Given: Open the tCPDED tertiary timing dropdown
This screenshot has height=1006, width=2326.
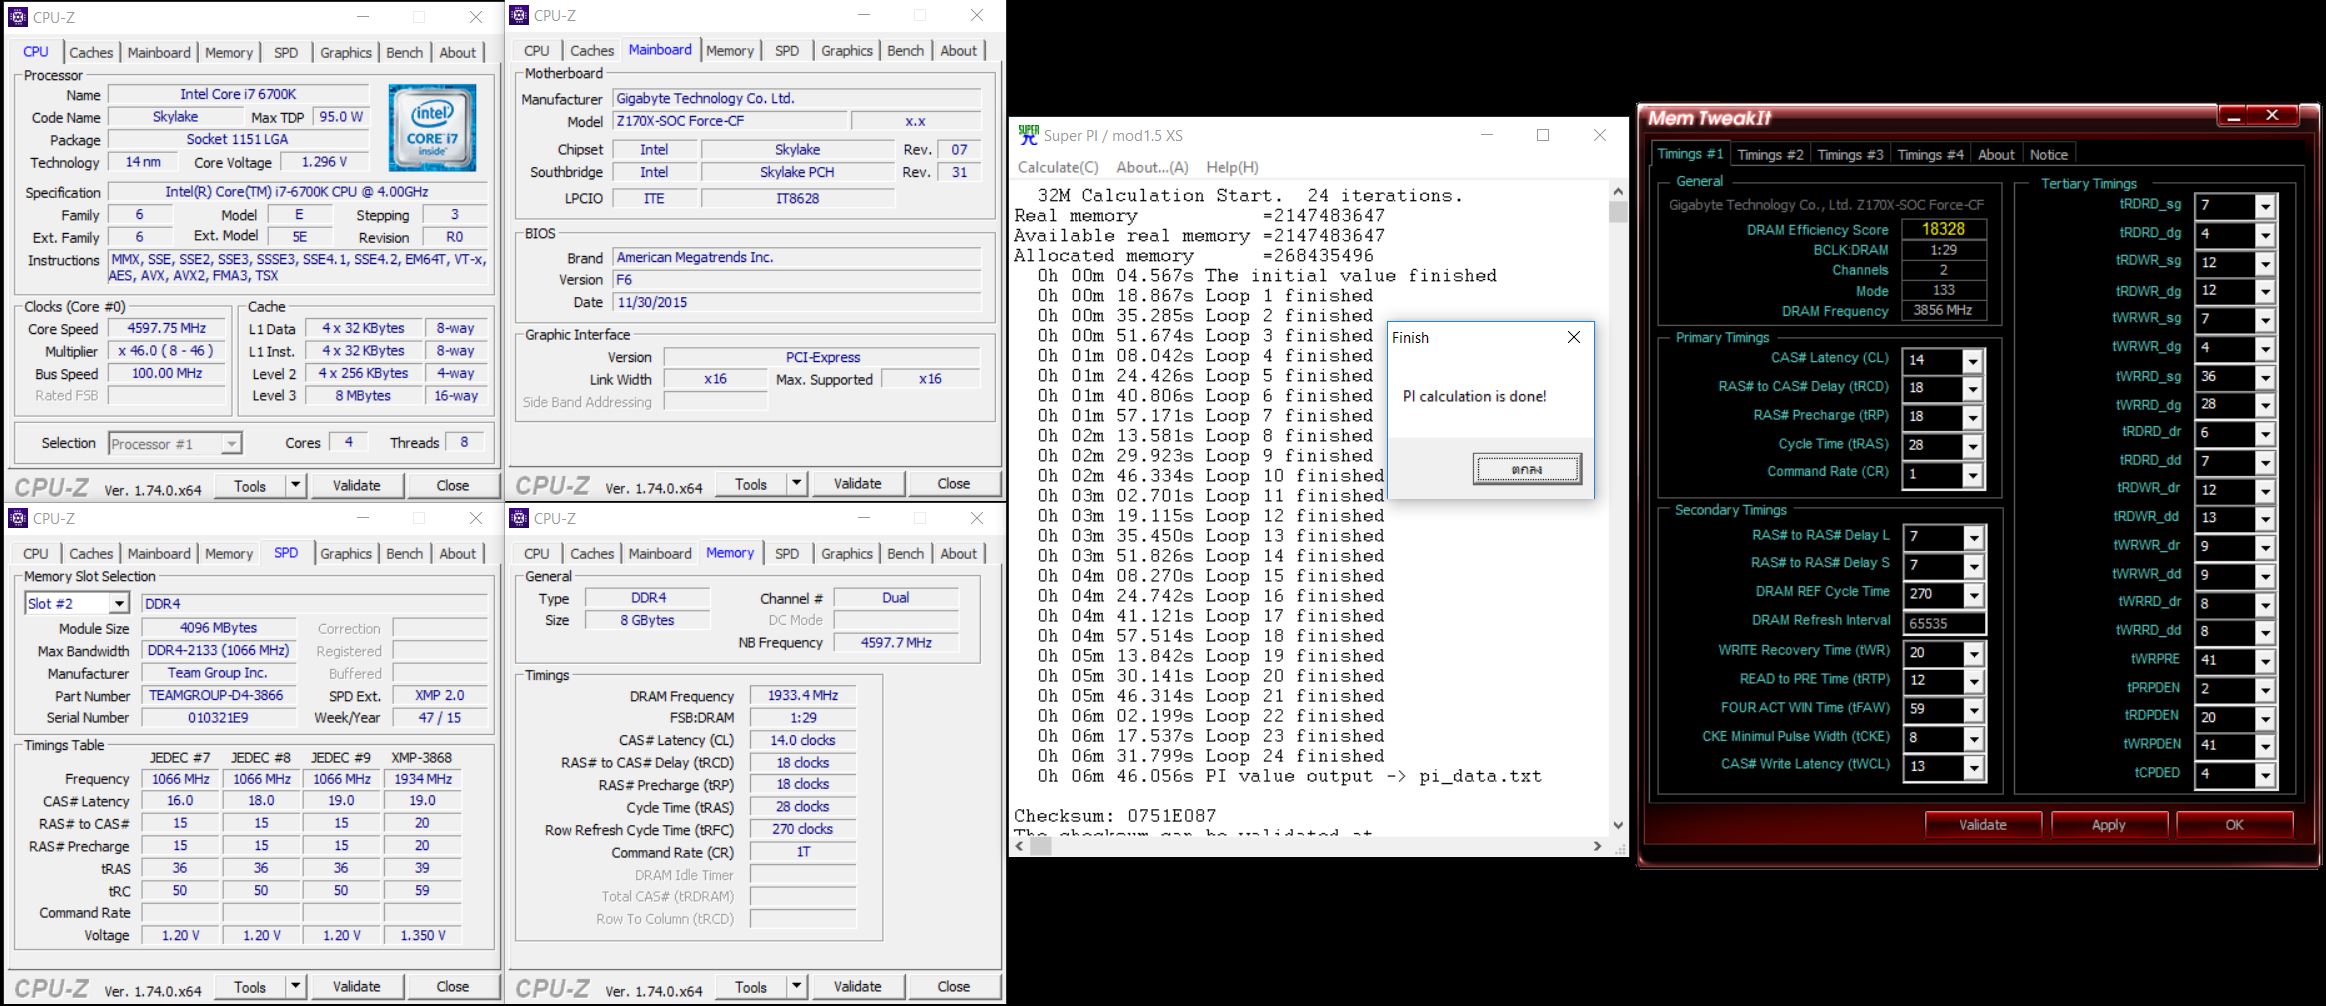Looking at the screenshot, I should pos(2265,774).
